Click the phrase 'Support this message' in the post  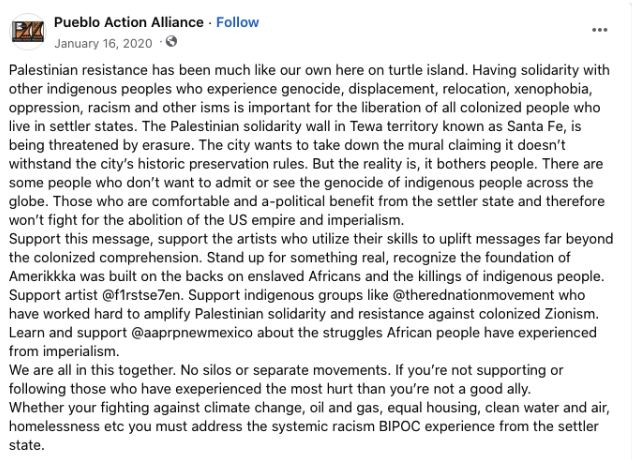(80, 239)
